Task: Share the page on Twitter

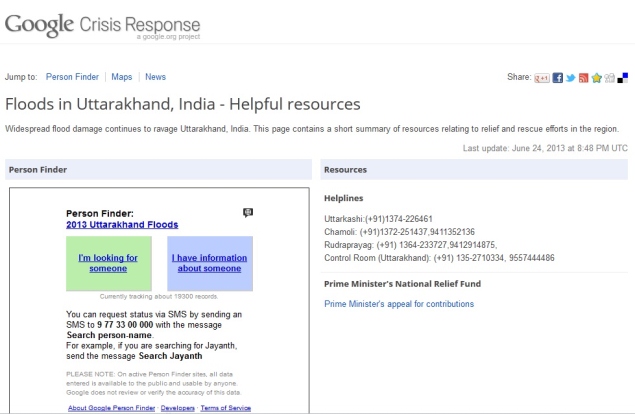Action: click(571, 78)
